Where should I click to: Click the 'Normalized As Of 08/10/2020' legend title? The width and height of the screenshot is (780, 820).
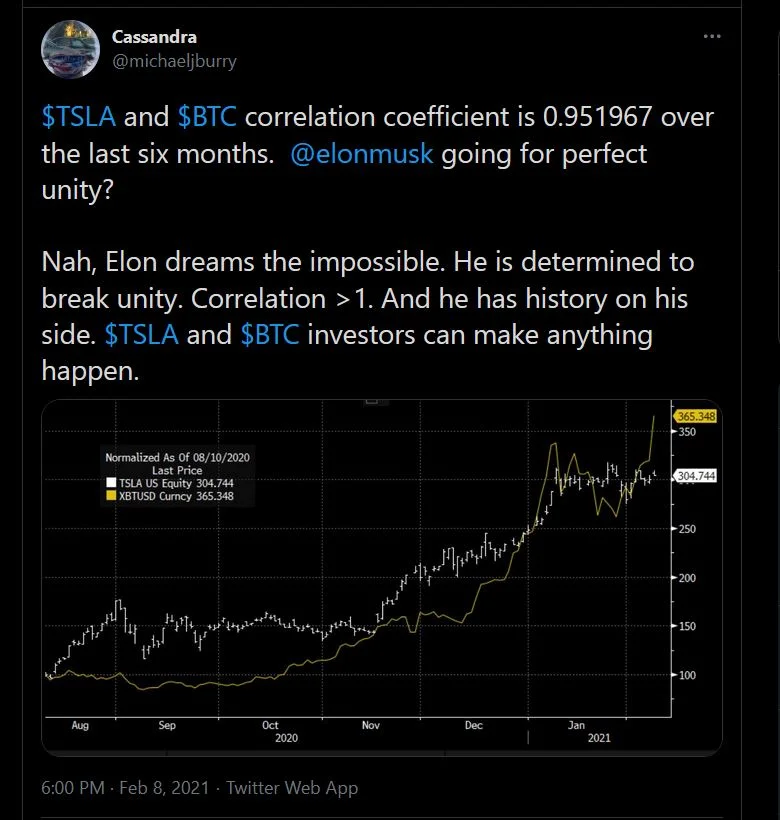click(x=177, y=458)
